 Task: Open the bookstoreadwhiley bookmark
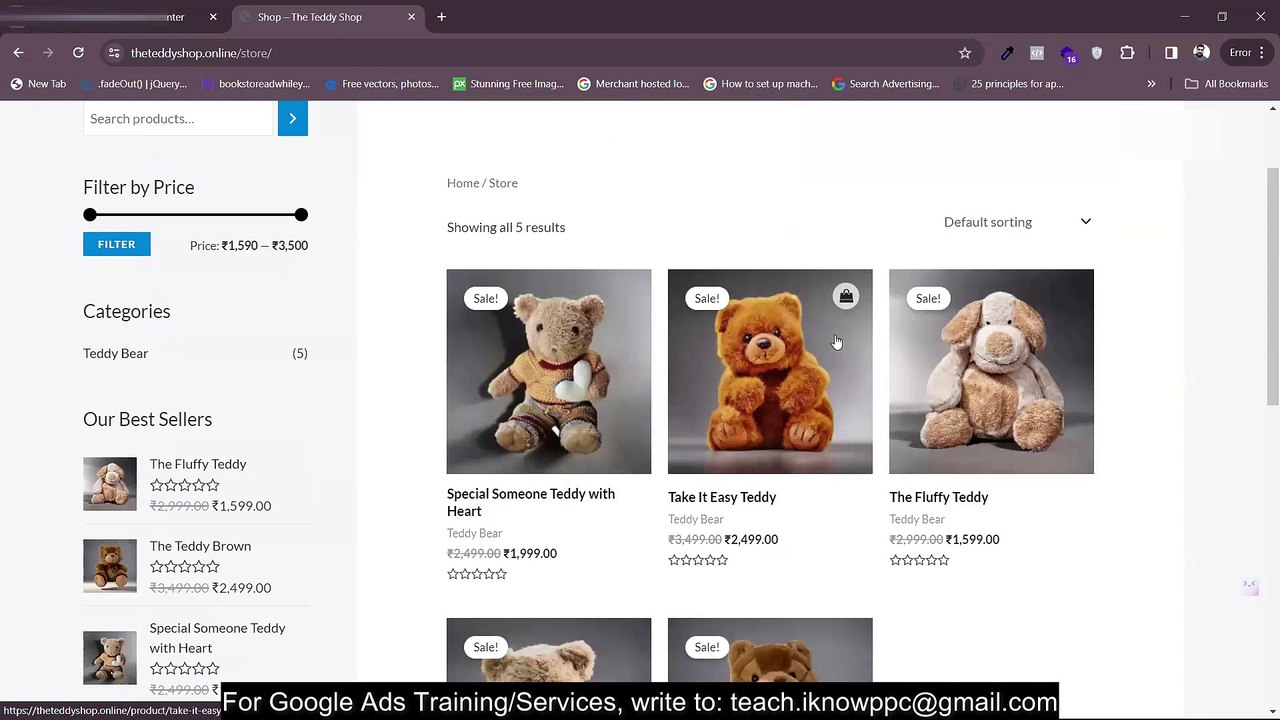255,84
